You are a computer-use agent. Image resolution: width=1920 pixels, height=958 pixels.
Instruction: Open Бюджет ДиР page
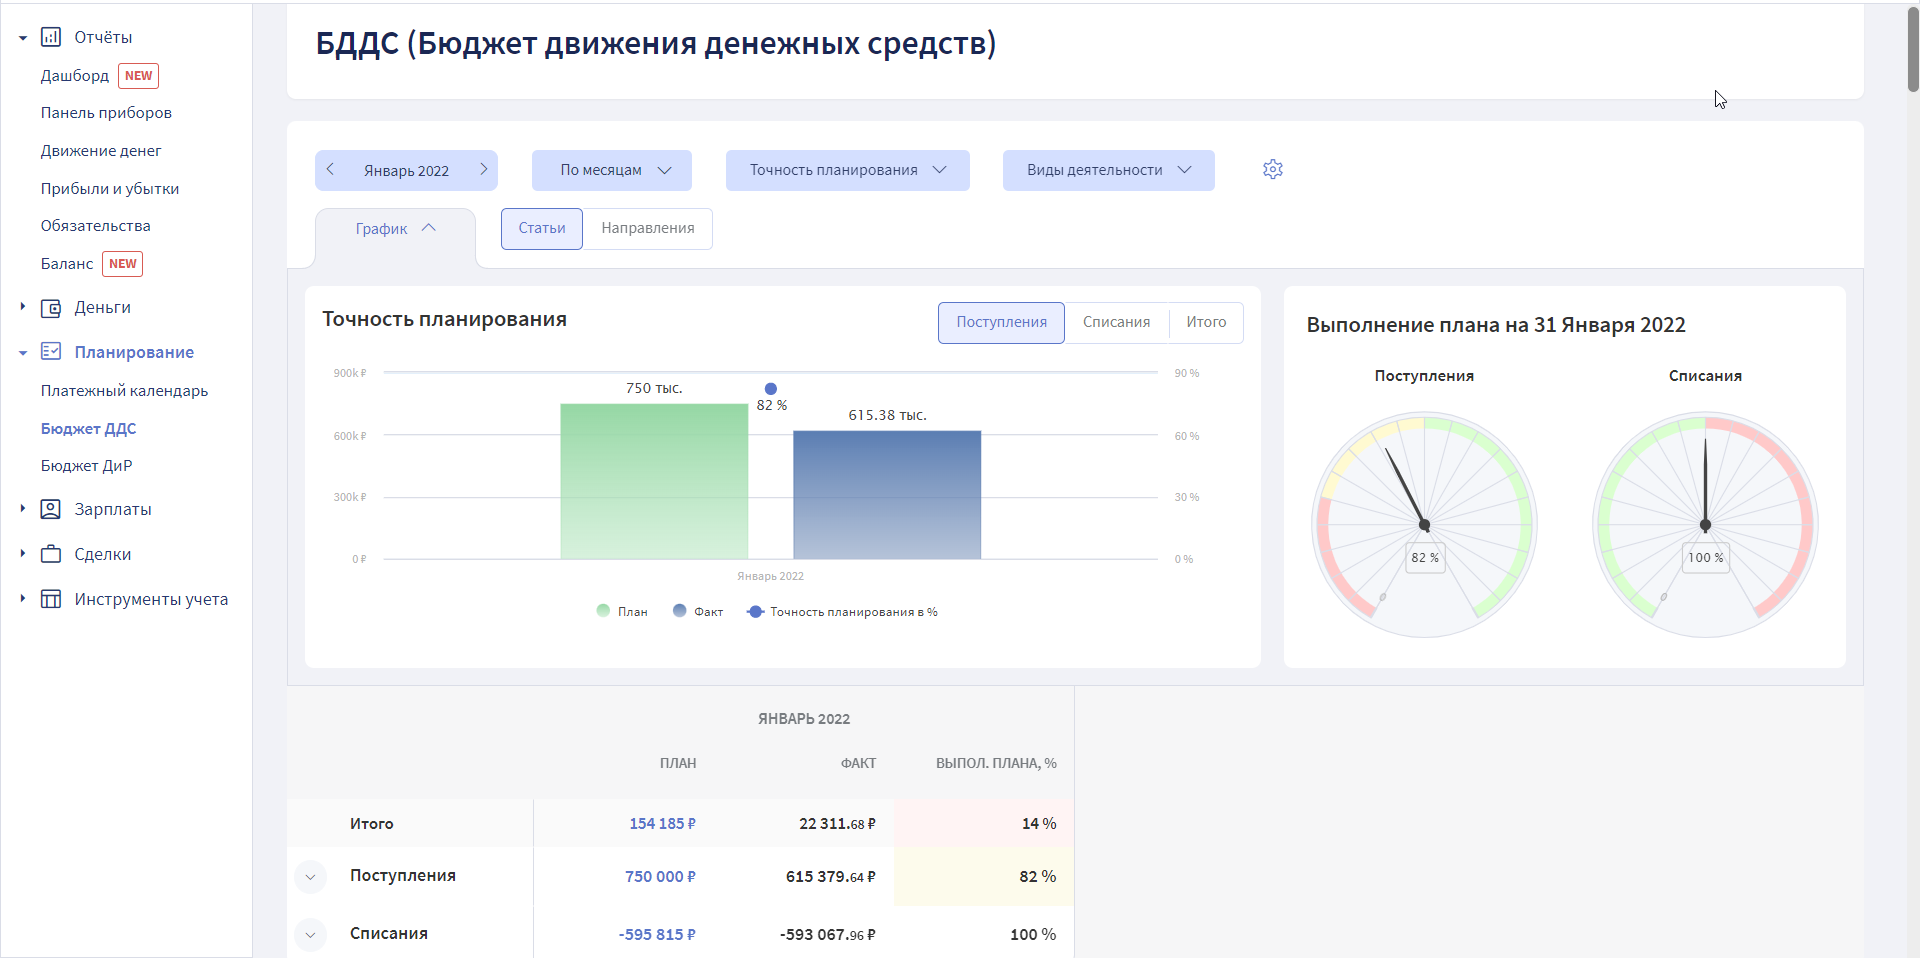click(86, 466)
